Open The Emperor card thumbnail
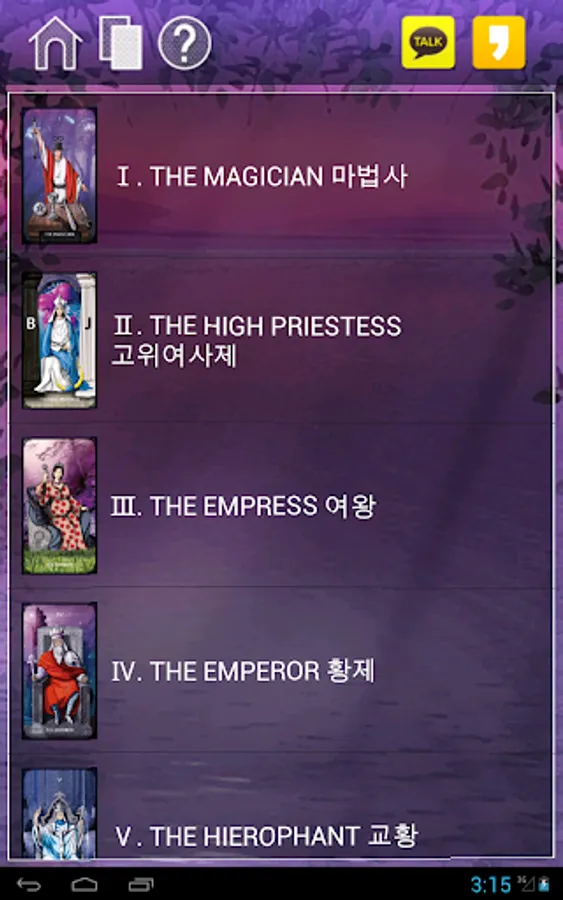Screen dimensions: 563x900 [x=59, y=670]
